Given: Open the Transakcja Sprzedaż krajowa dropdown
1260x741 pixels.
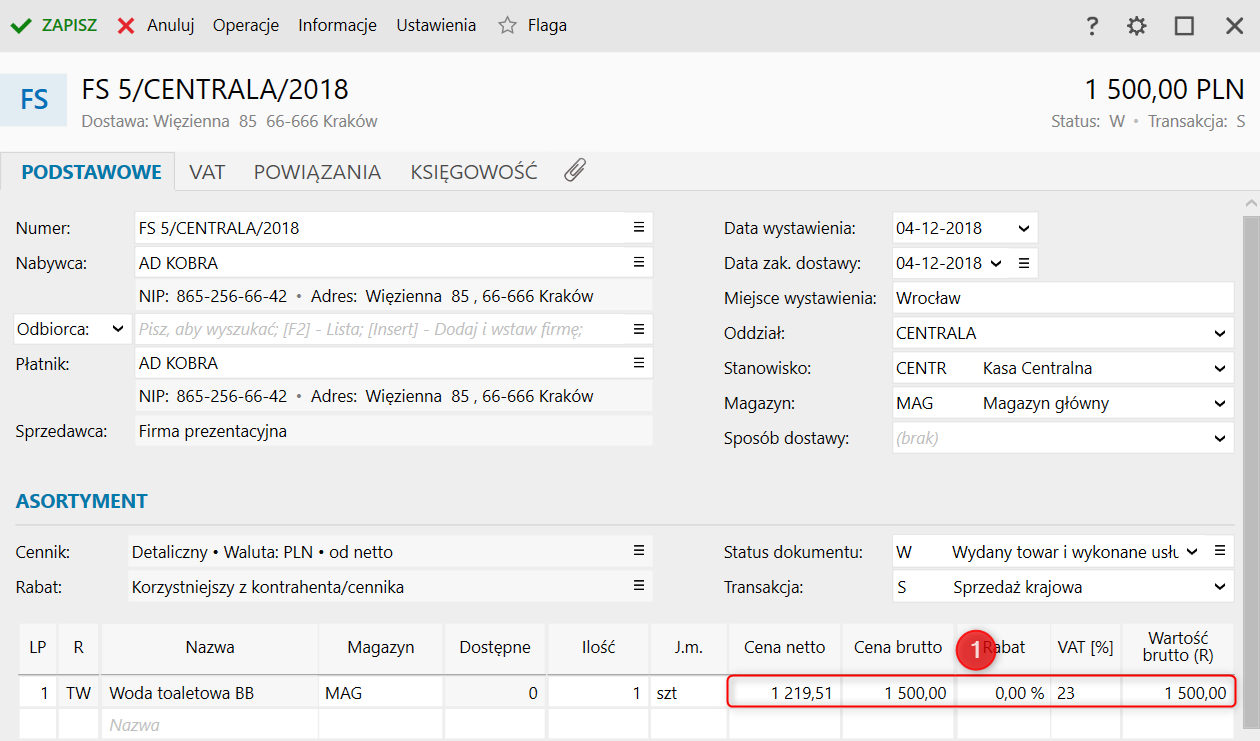Looking at the screenshot, I should [1219, 587].
